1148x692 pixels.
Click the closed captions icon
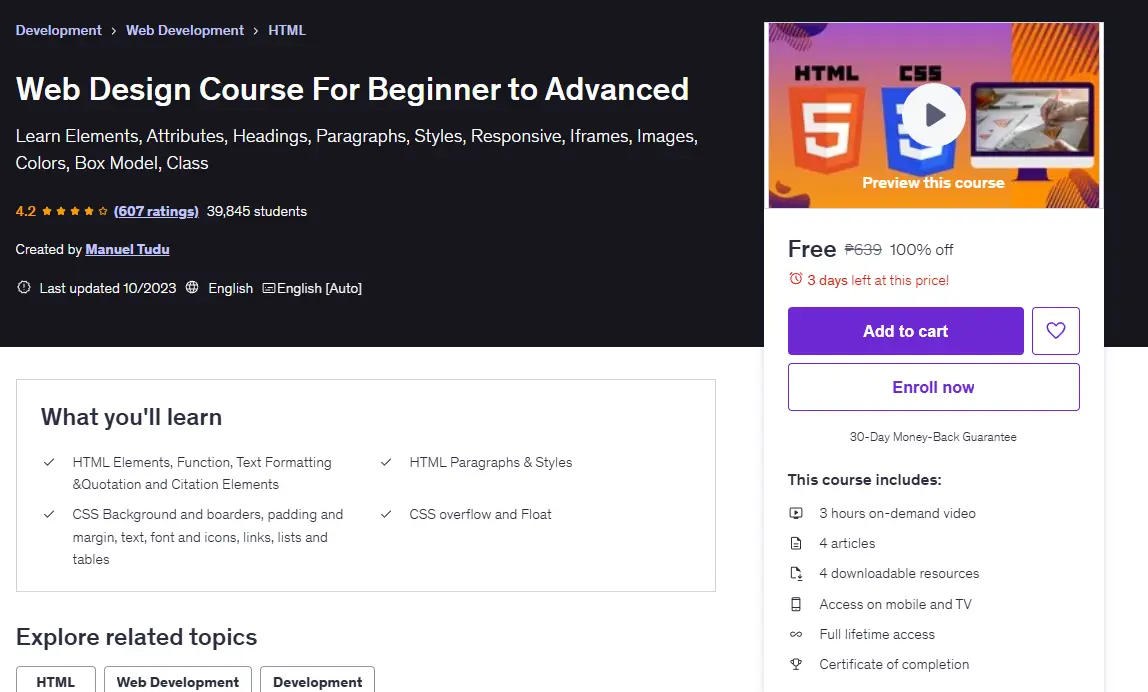pos(269,289)
